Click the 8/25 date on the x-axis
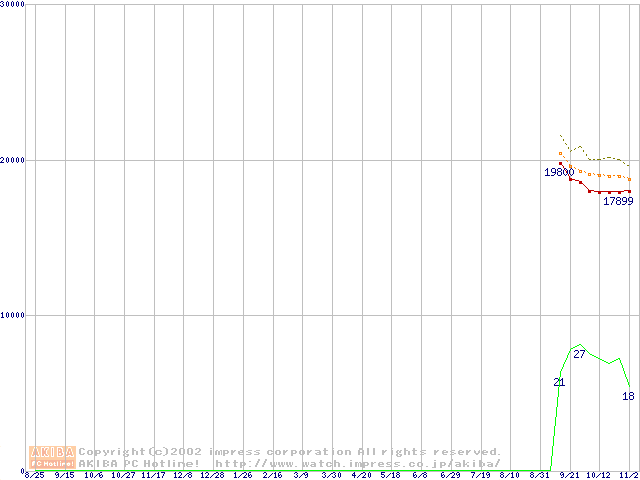The image size is (640, 480). pos(33,475)
